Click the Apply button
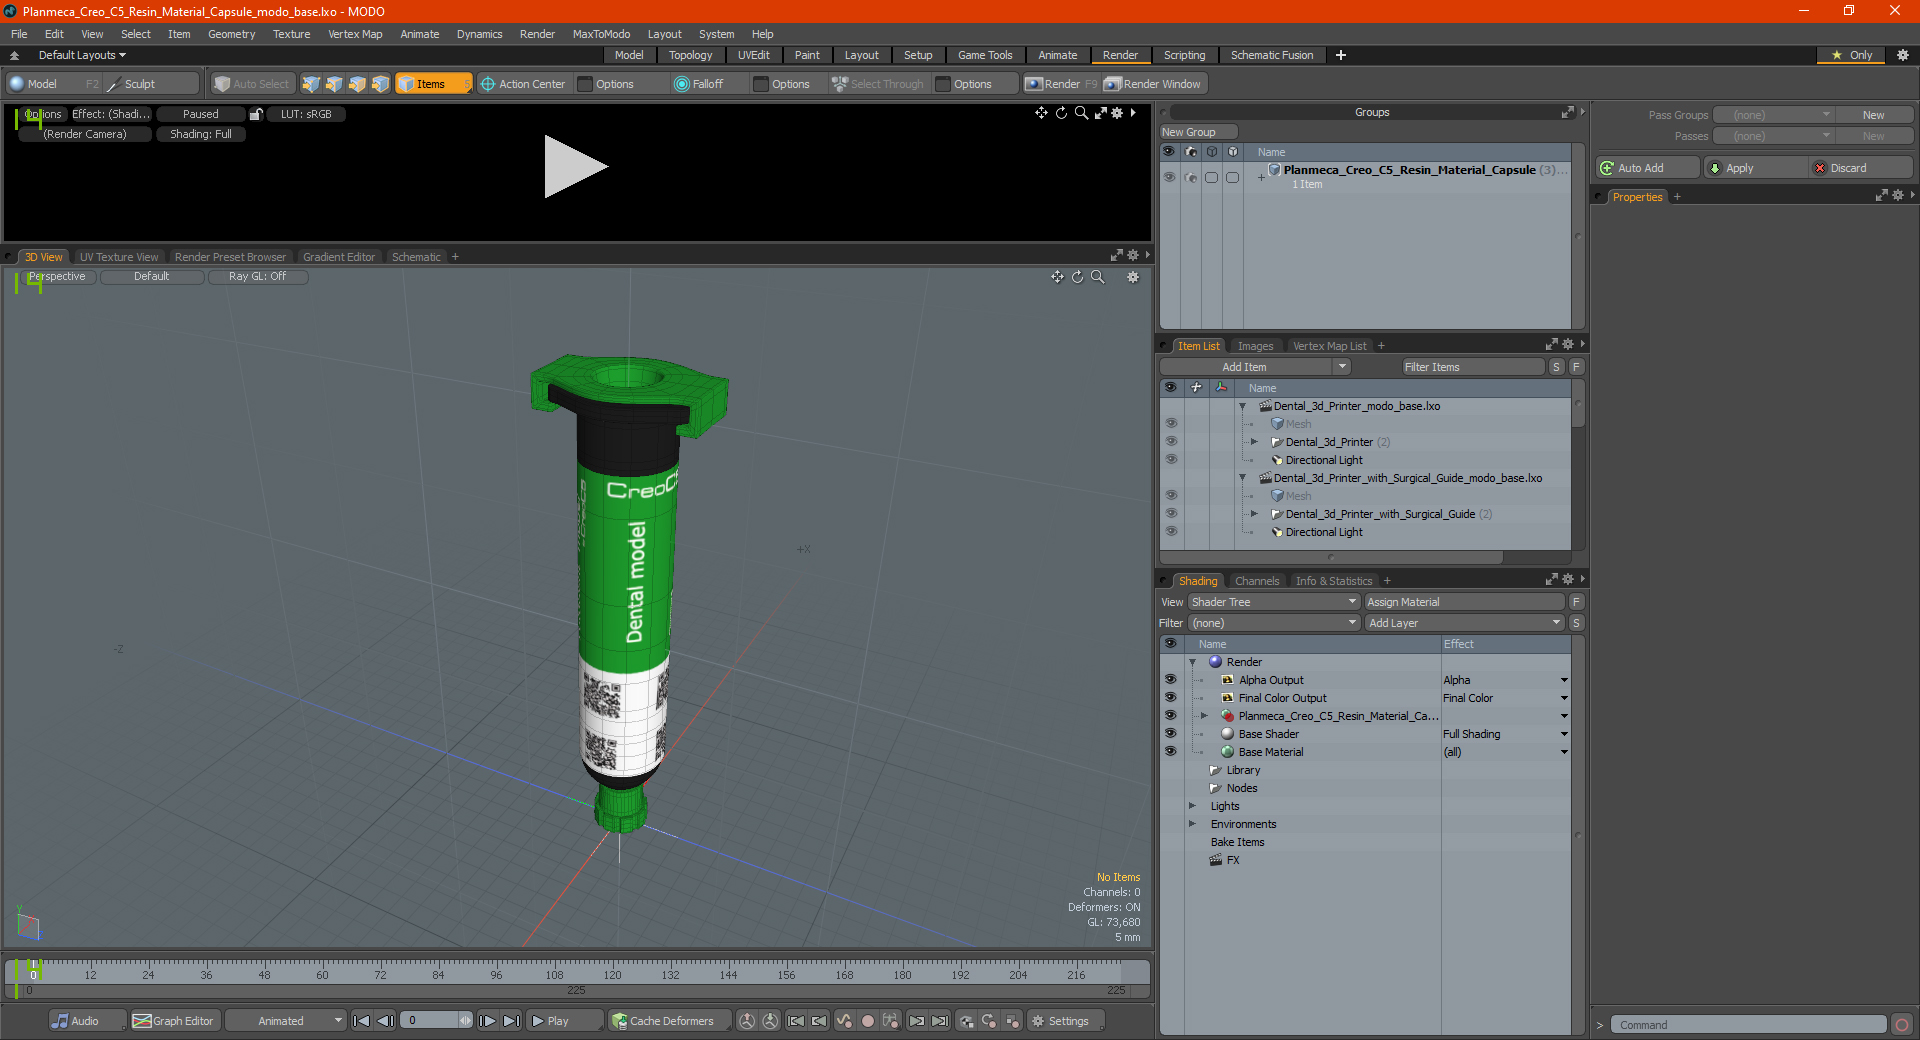This screenshot has height=1040, width=1920. coord(1757,168)
